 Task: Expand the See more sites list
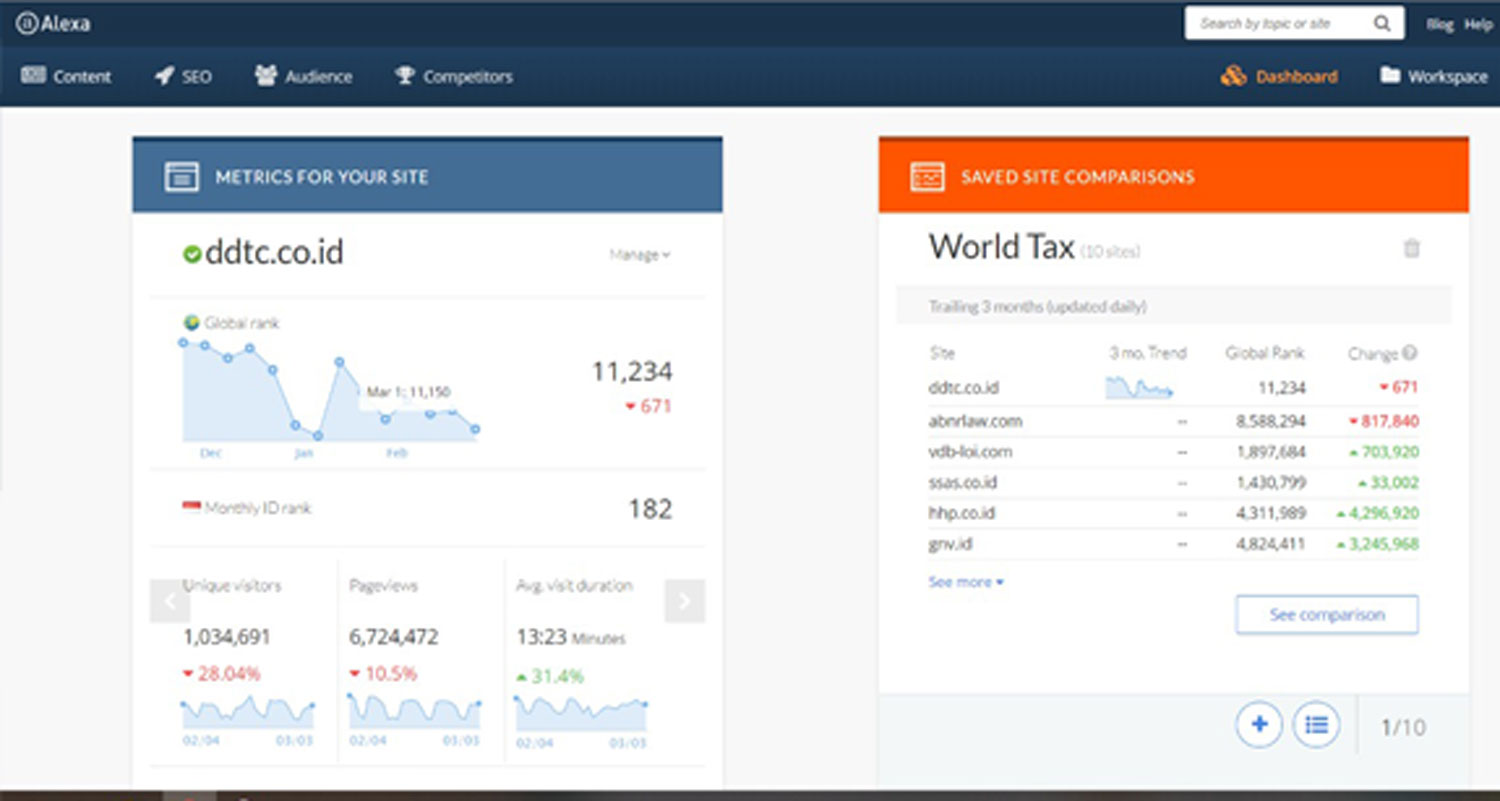pos(965,582)
